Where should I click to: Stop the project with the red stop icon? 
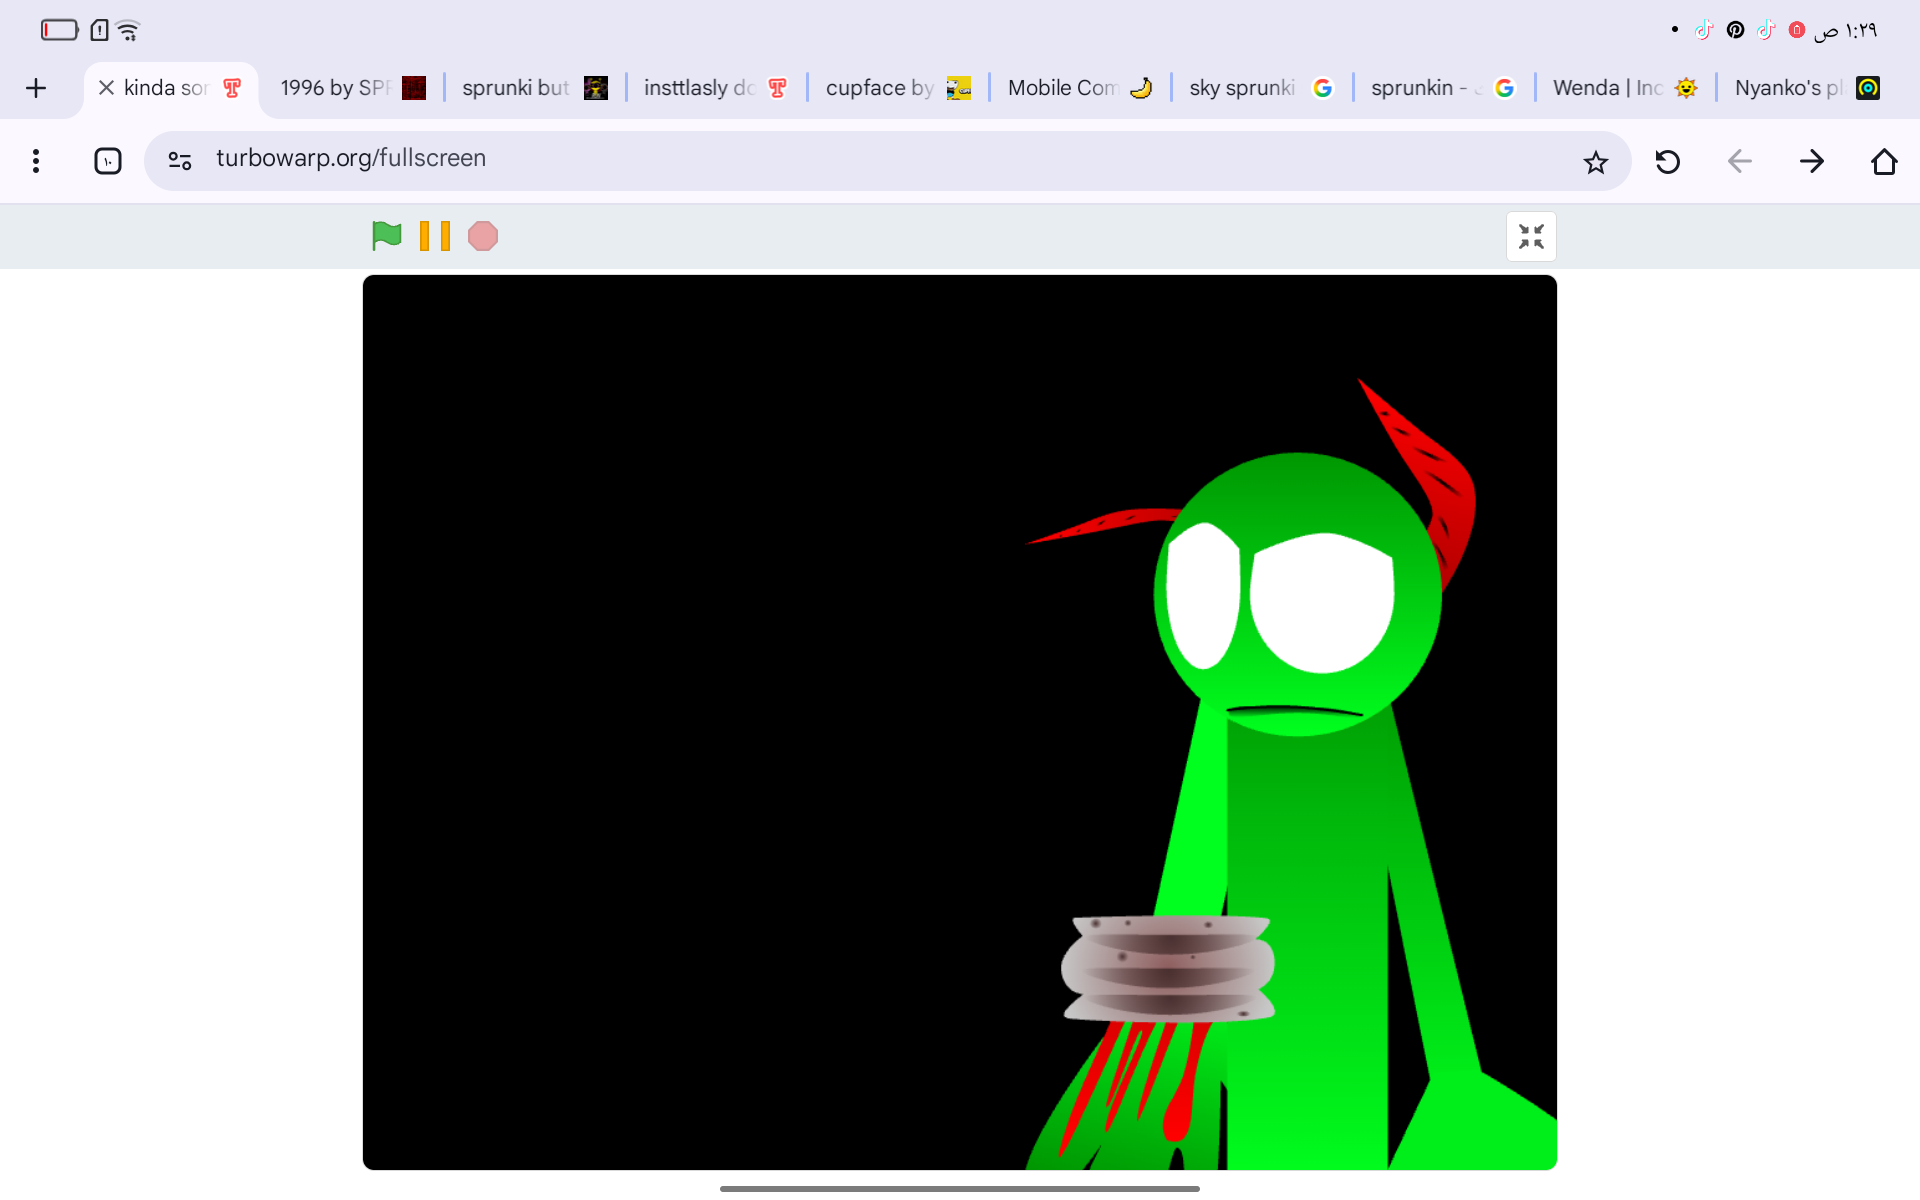[483, 236]
